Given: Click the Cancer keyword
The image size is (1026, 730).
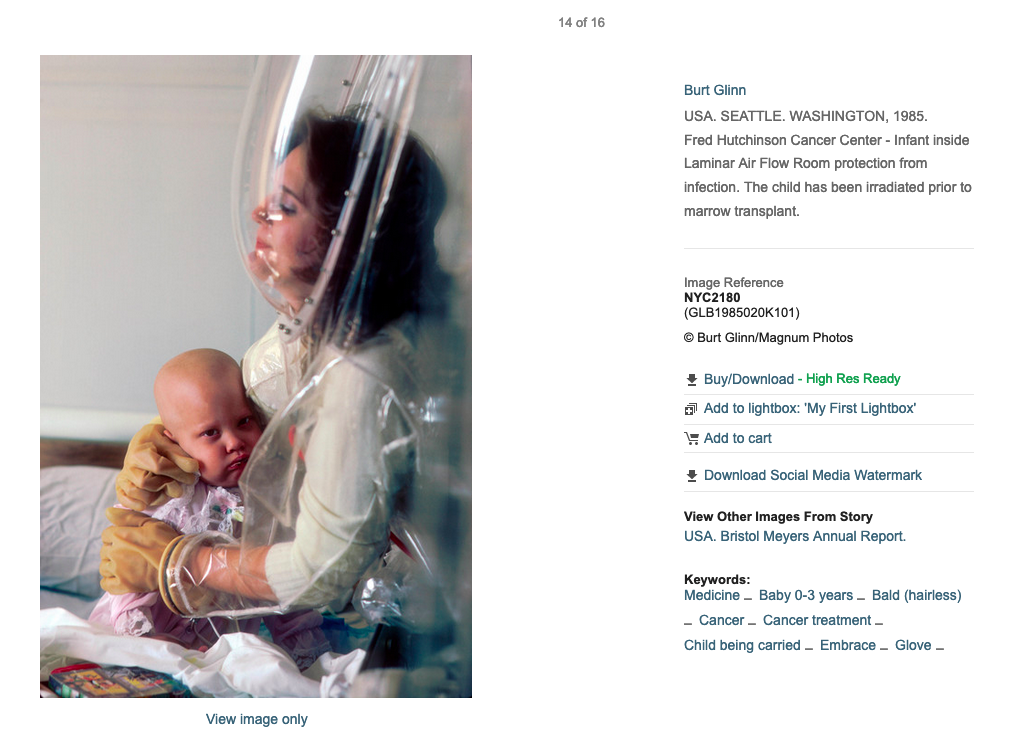Looking at the screenshot, I should [721, 620].
